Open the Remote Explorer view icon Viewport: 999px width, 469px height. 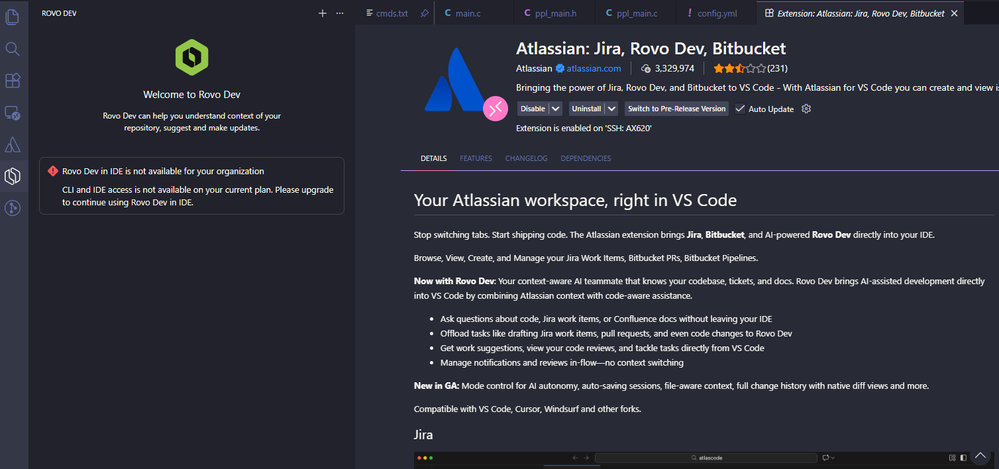pyautogui.click(x=12, y=113)
